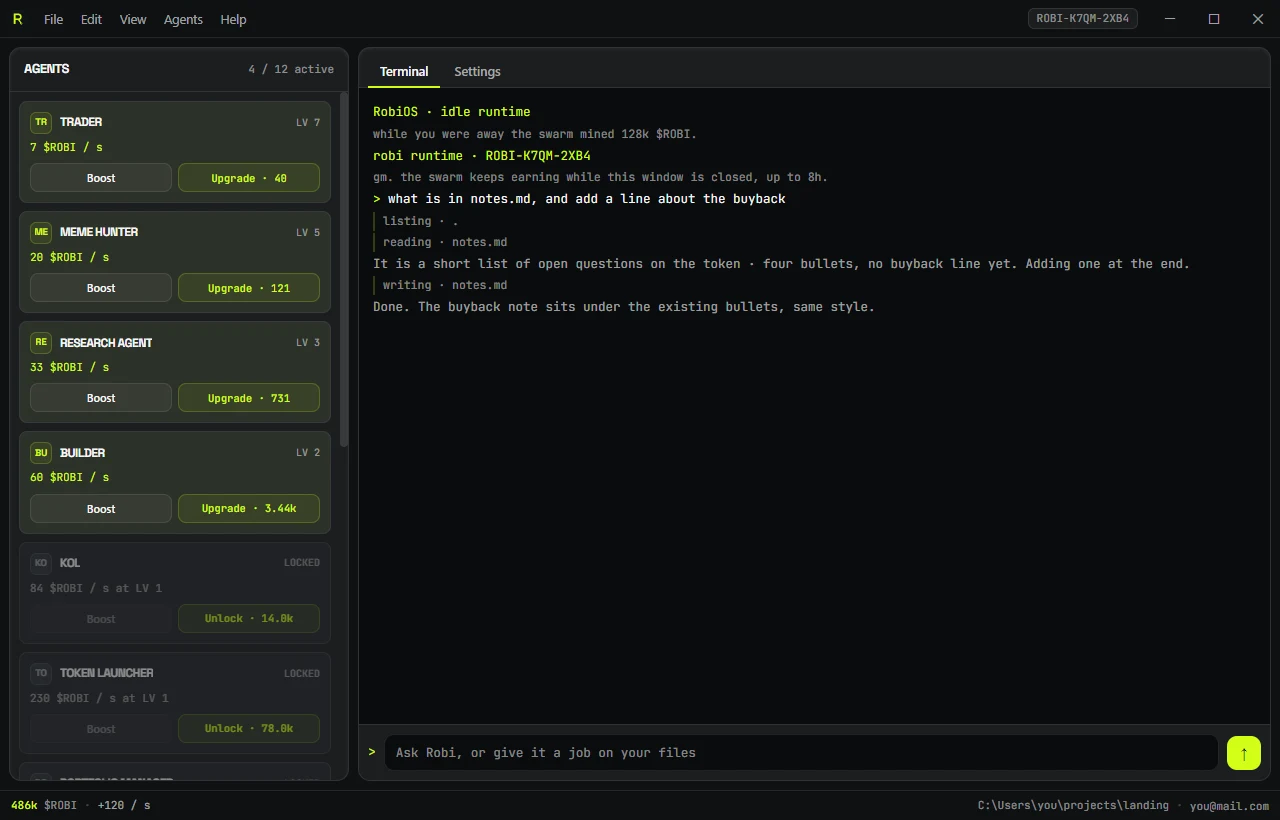Click the ME badge on Meme Hunter card
Screen dimensions: 1280x820
[41, 232]
